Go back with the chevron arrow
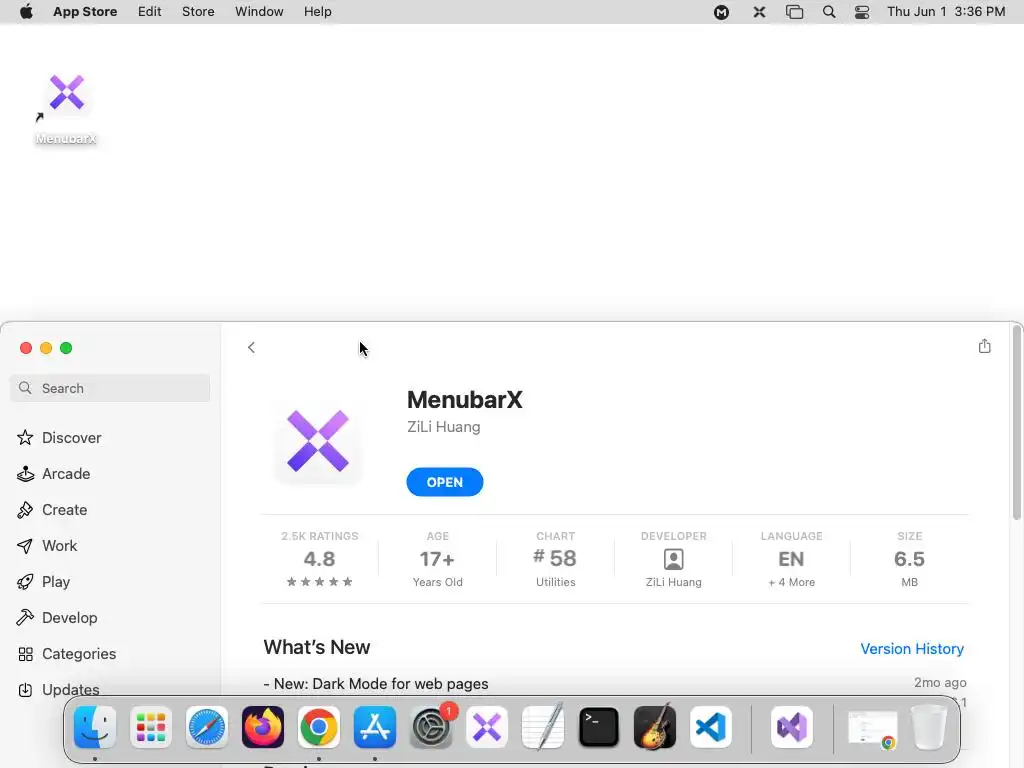Screen dimensions: 1024x768 (251, 347)
